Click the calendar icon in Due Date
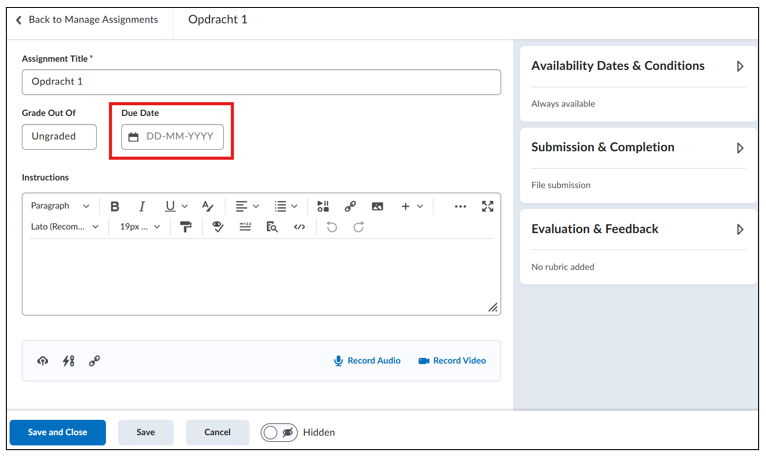 (133, 137)
